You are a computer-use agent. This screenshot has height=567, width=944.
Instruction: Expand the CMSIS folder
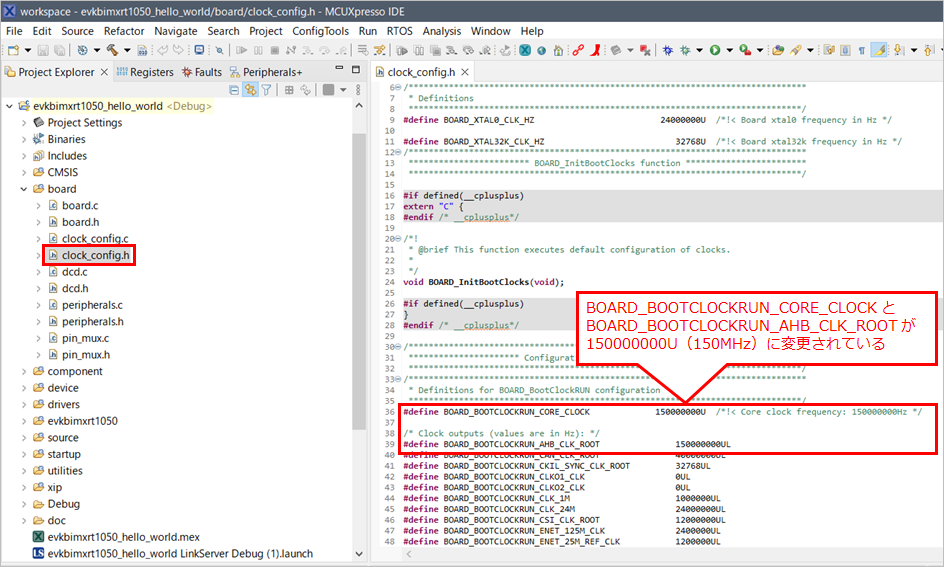[x=24, y=172]
